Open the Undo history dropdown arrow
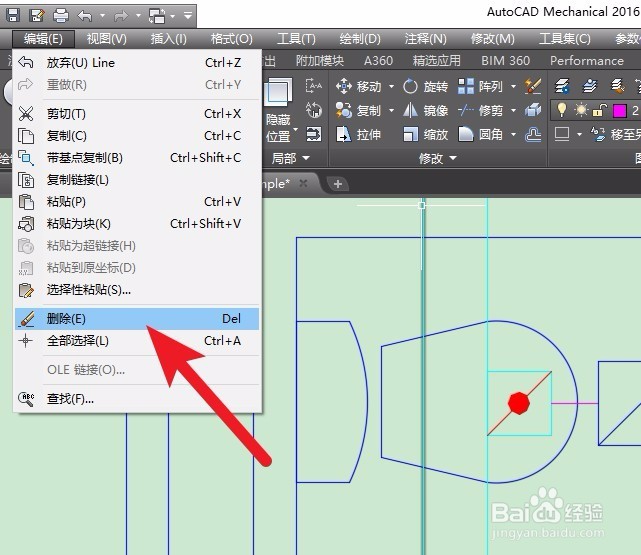 point(102,16)
